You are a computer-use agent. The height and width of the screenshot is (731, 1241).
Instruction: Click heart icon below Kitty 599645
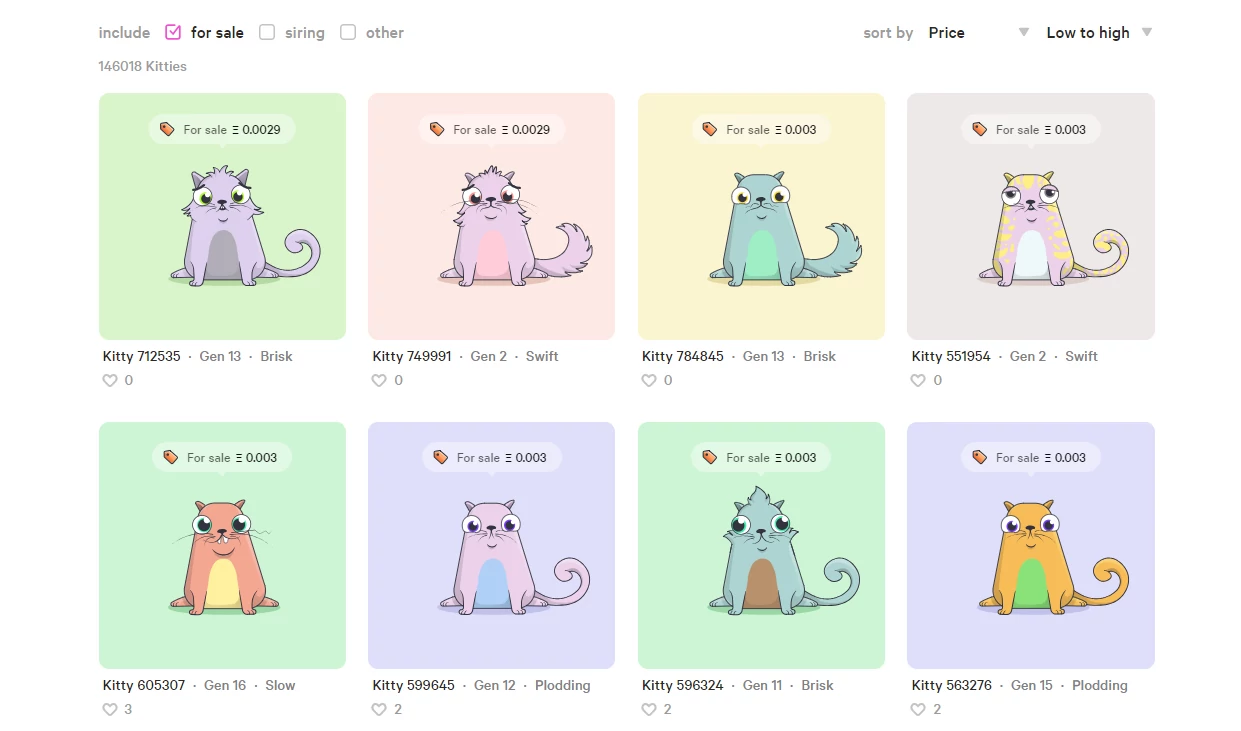379,709
